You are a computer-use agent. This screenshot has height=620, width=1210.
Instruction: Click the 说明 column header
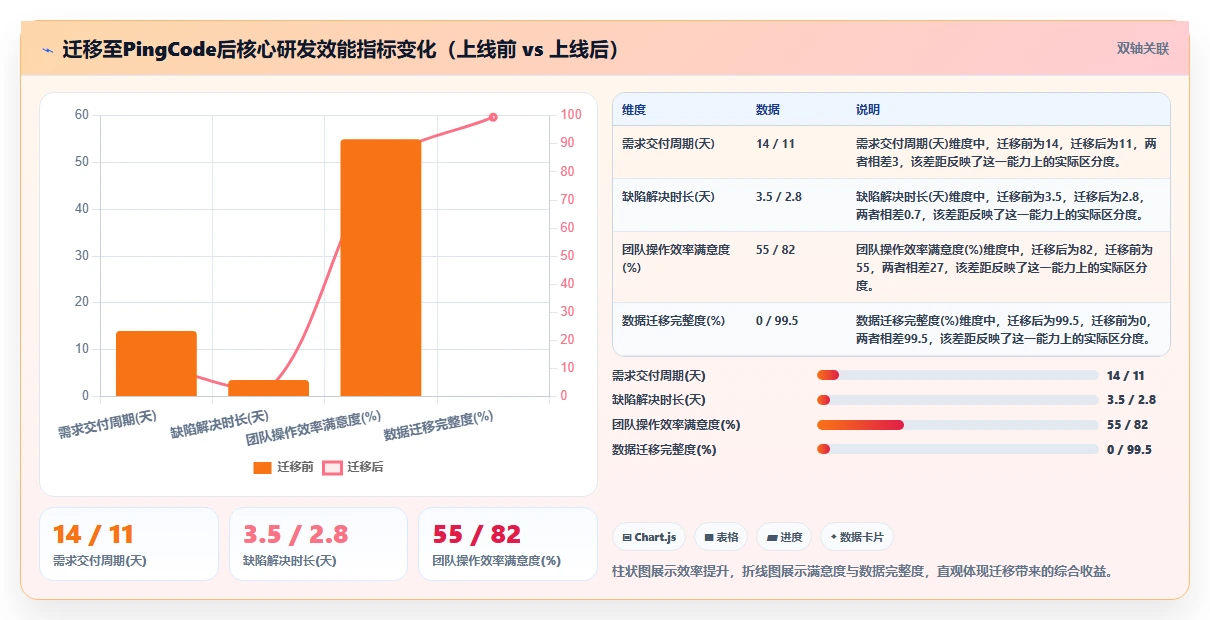click(x=868, y=109)
